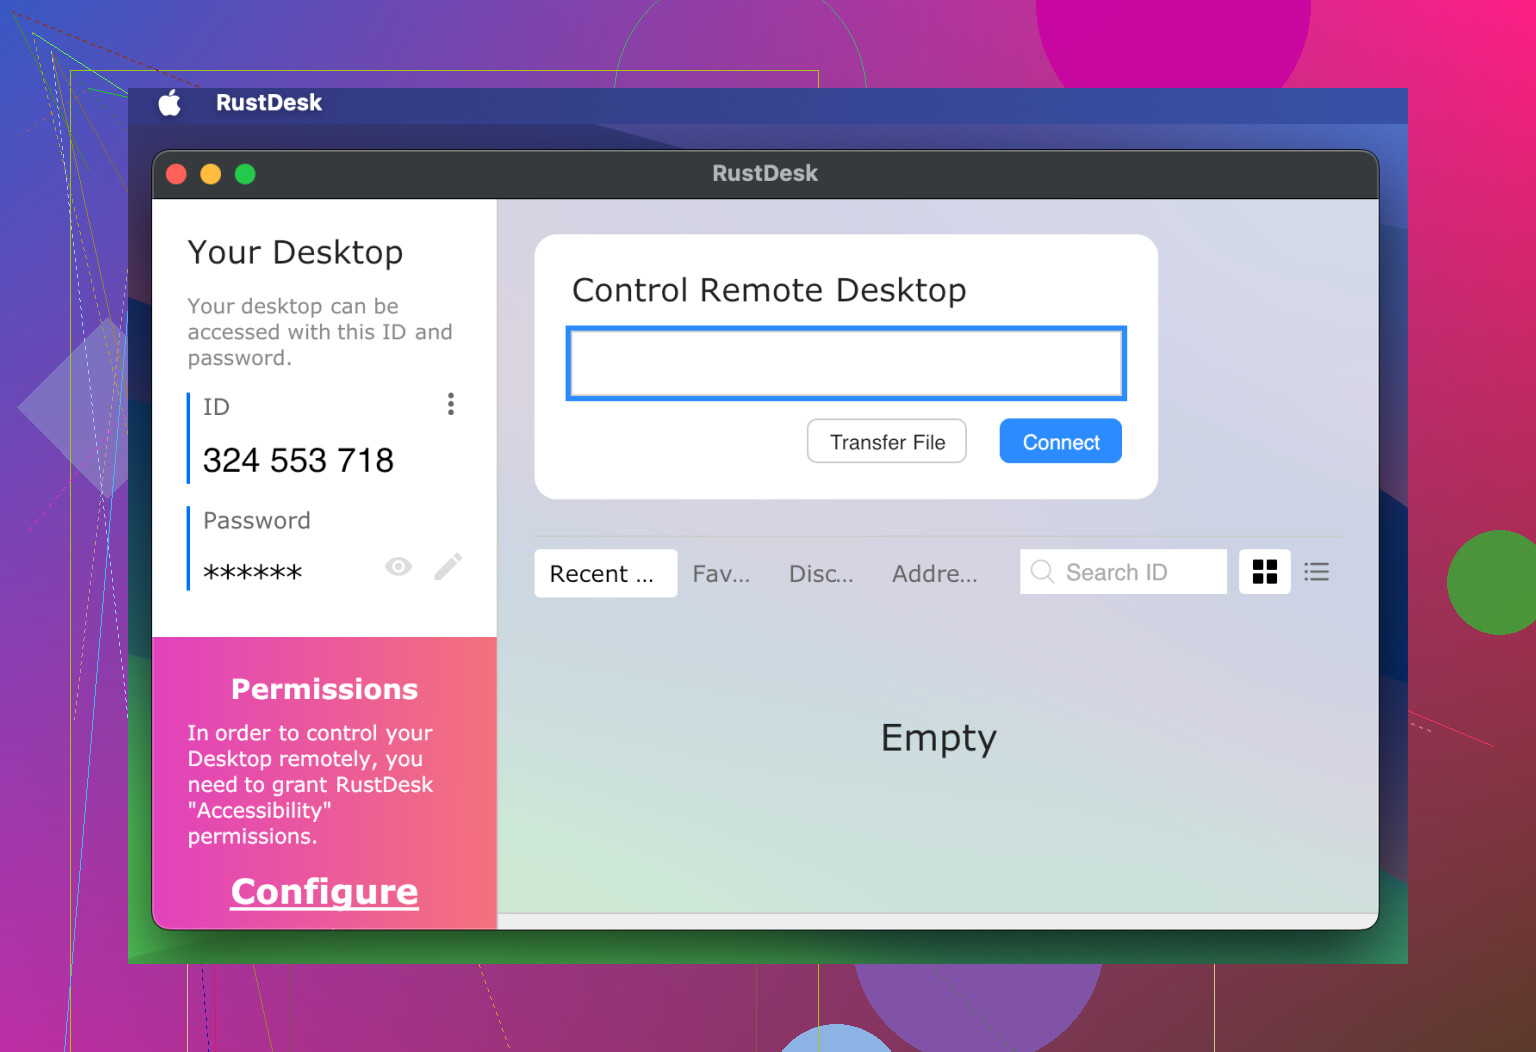
Task: Switch to the Disc... tab
Action: point(821,573)
